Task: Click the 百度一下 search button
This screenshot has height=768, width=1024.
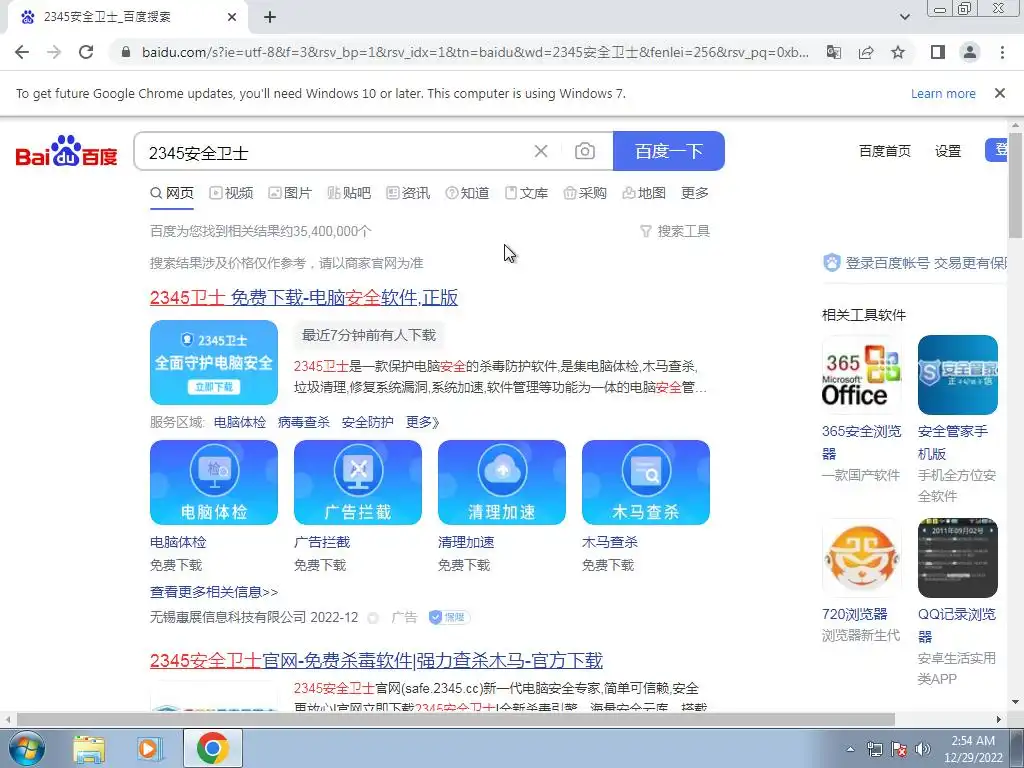Action: [669, 152]
